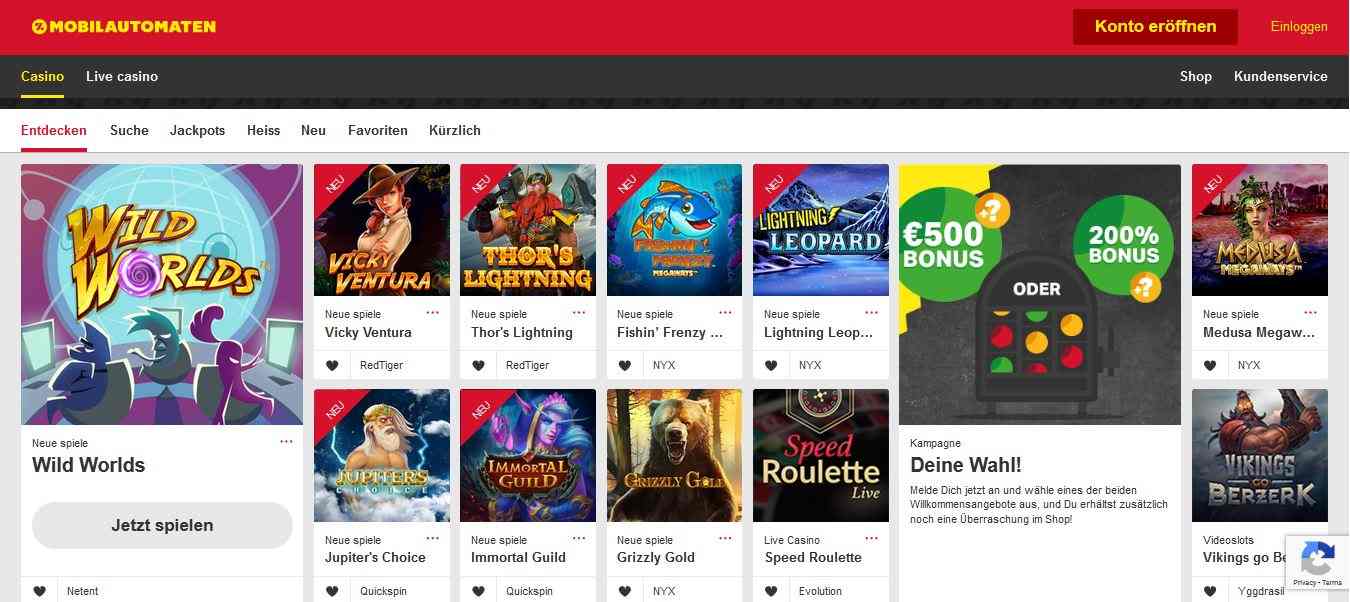This screenshot has width=1350, height=602.
Task: Select the Suche tab
Action: point(129,130)
